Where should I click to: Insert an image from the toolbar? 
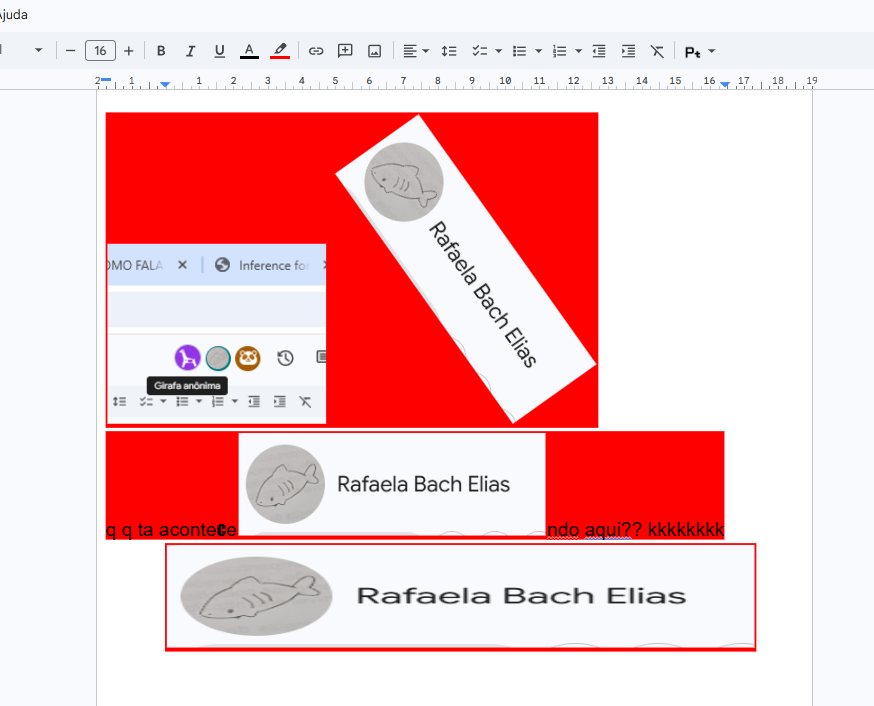click(x=375, y=51)
